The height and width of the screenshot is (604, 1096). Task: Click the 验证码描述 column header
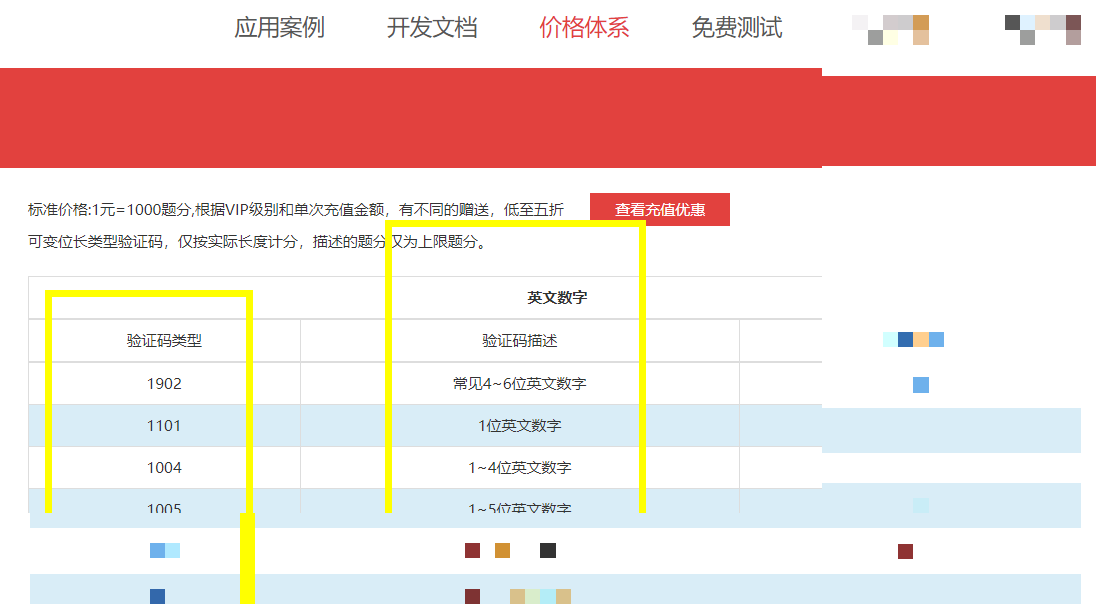[519, 341]
